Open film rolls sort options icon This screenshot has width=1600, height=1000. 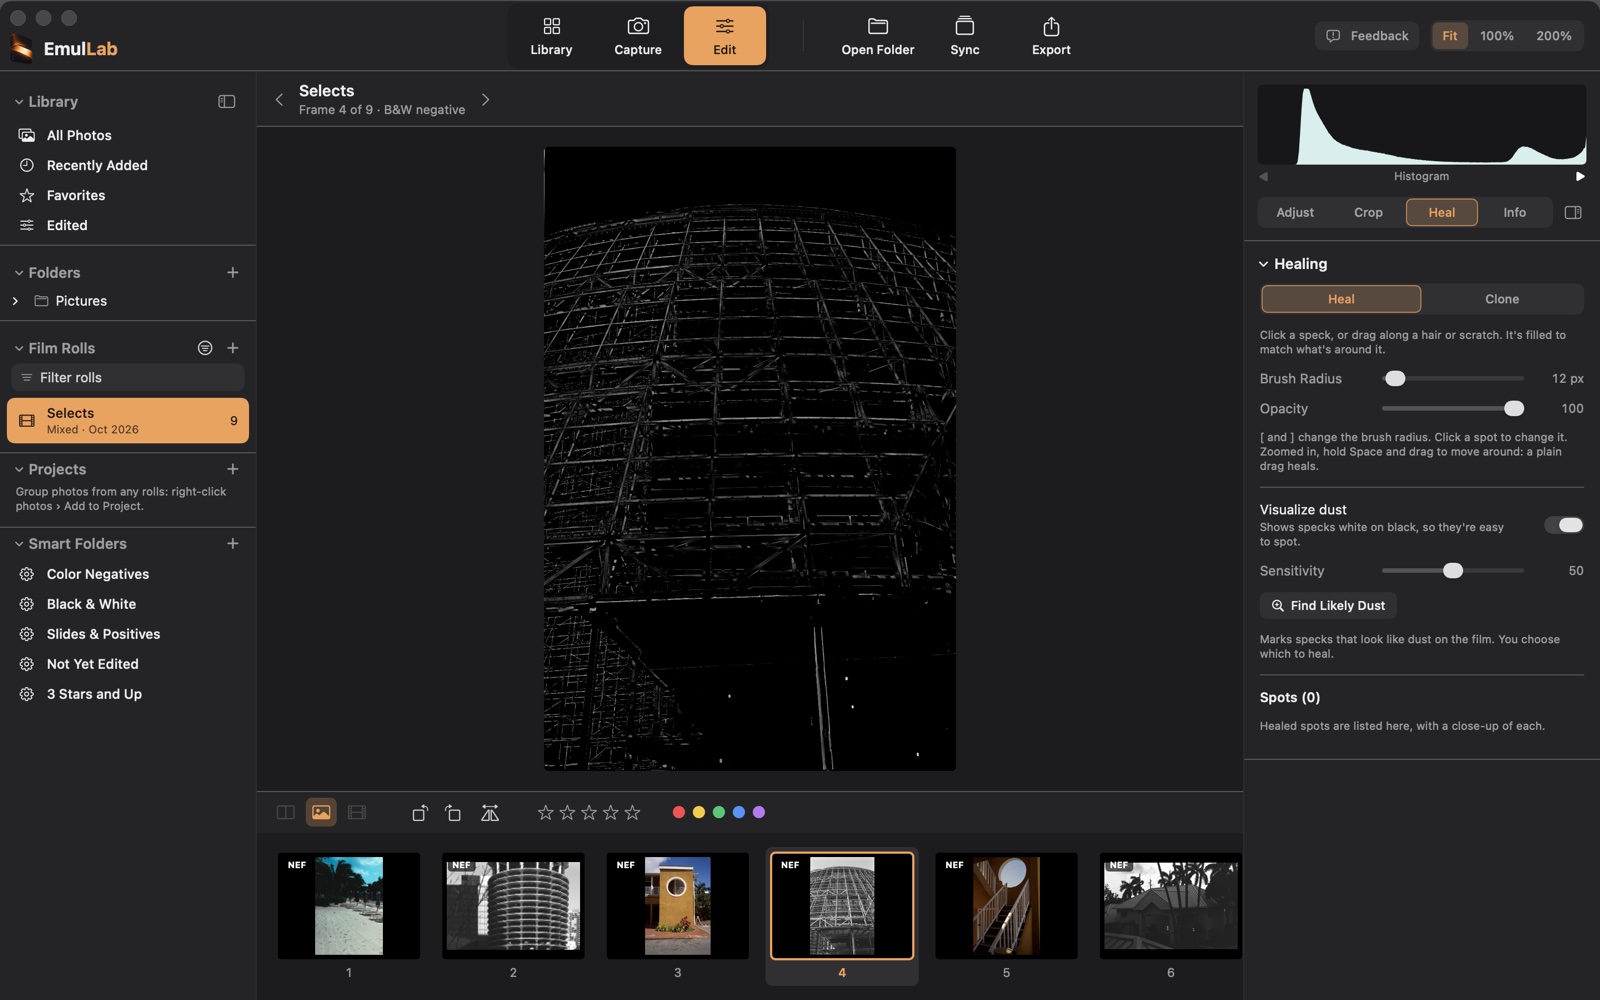tap(205, 348)
